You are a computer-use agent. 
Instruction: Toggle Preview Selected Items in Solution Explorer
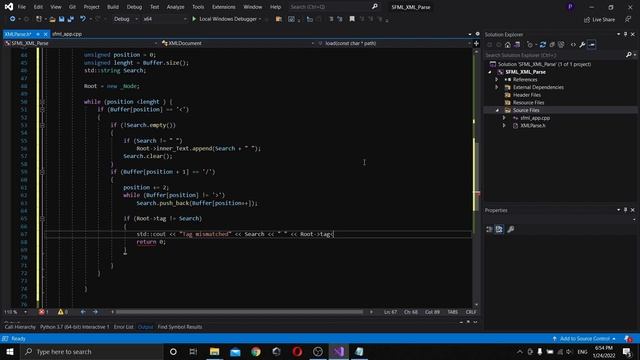(592, 45)
